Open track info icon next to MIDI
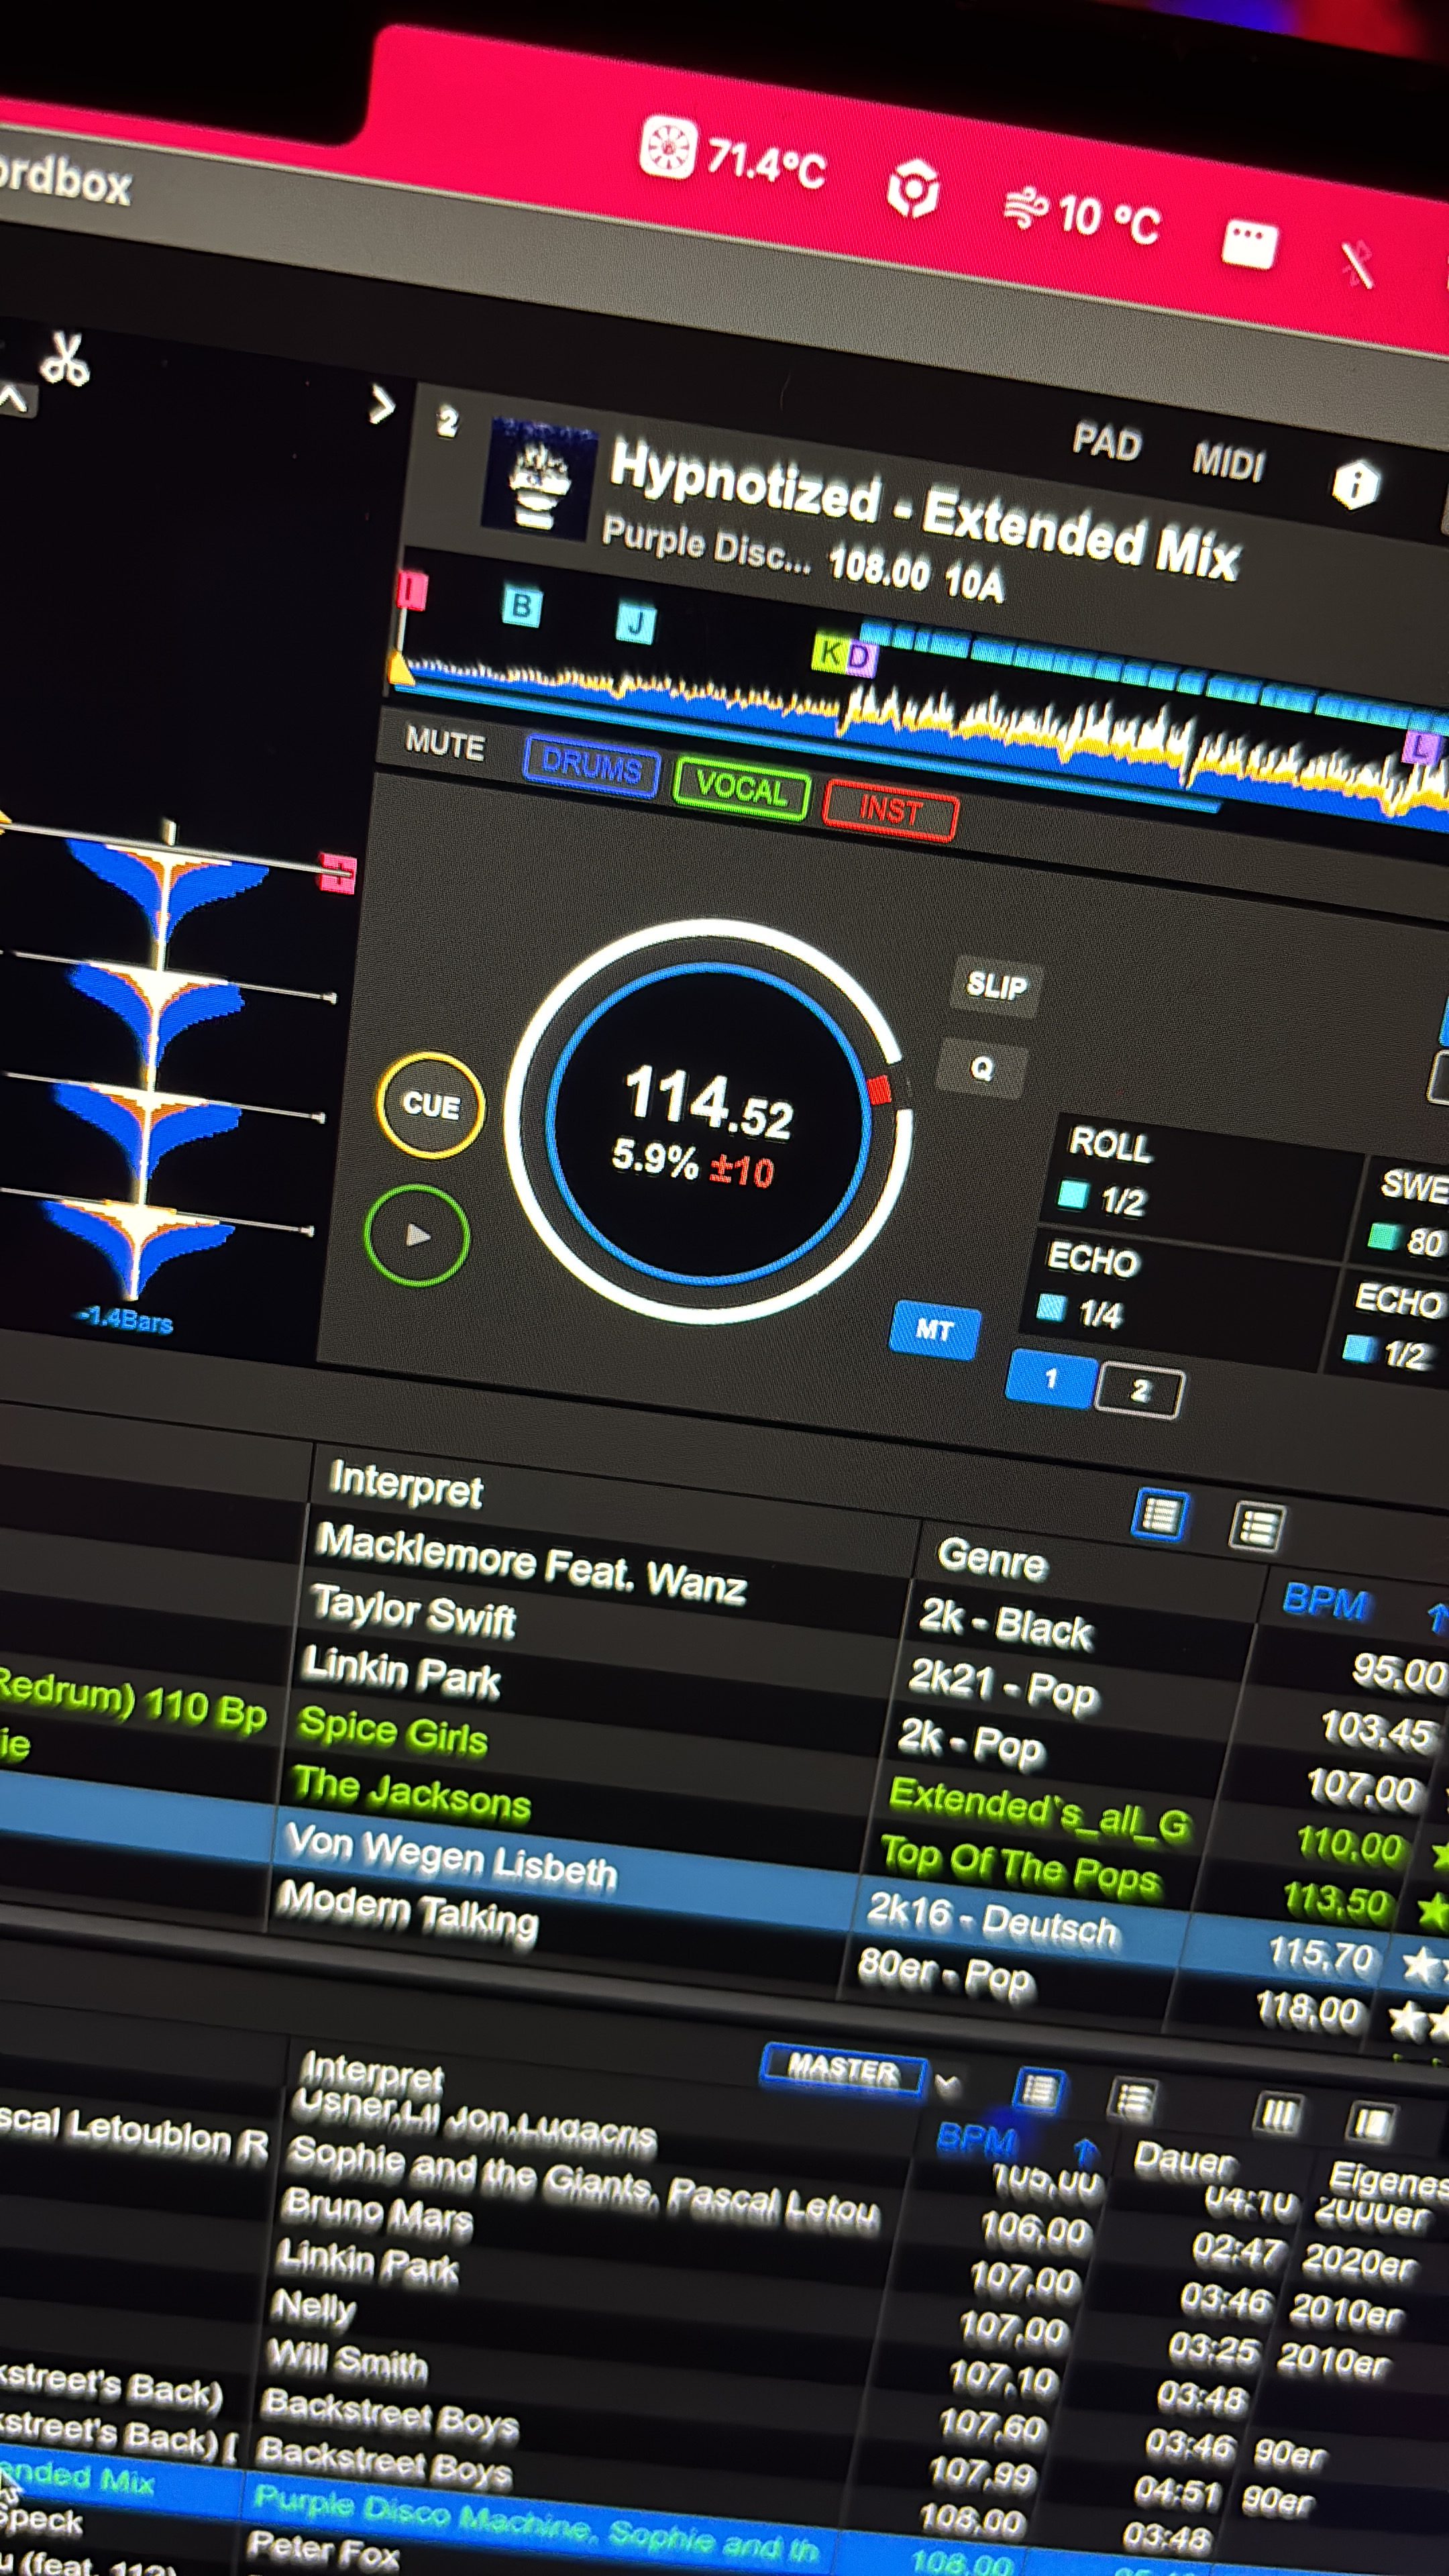 click(1355, 485)
